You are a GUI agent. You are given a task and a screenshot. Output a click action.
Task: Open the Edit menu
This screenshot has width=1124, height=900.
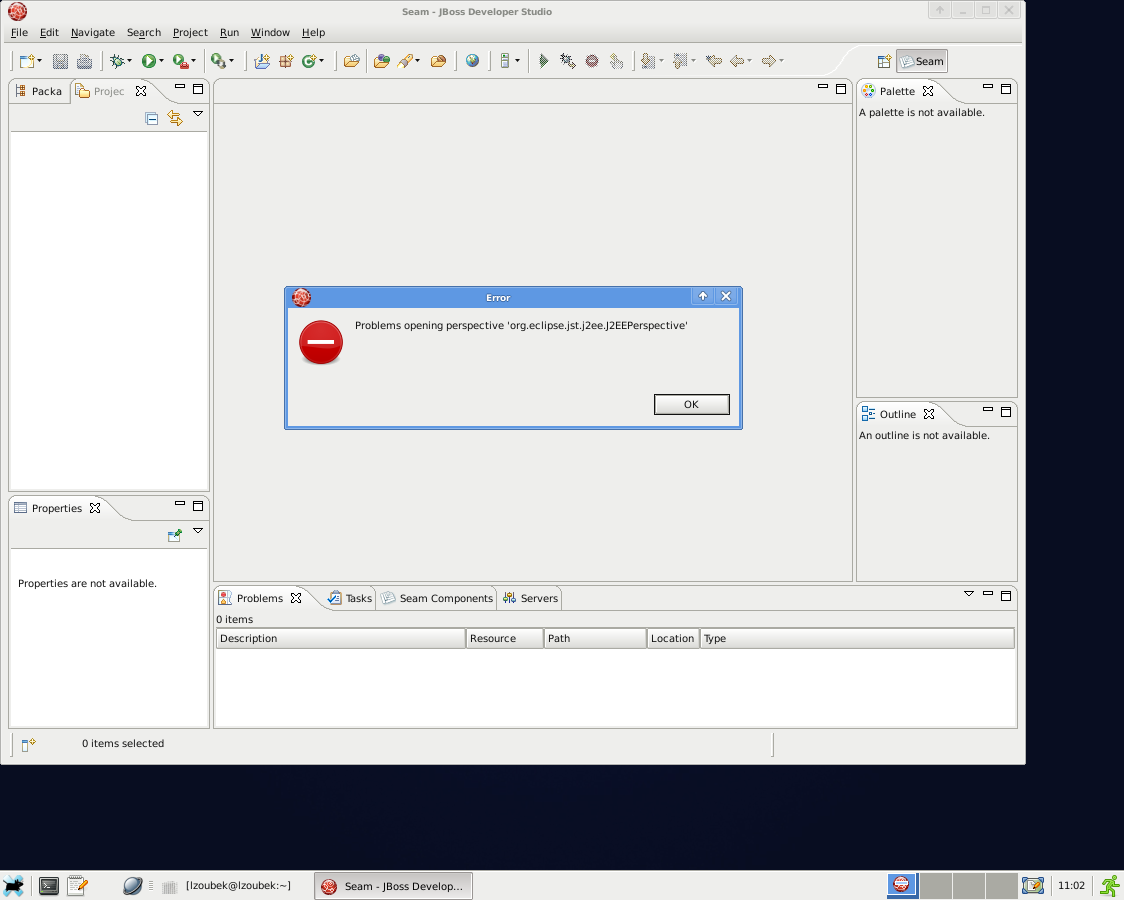pyautogui.click(x=49, y=32)
